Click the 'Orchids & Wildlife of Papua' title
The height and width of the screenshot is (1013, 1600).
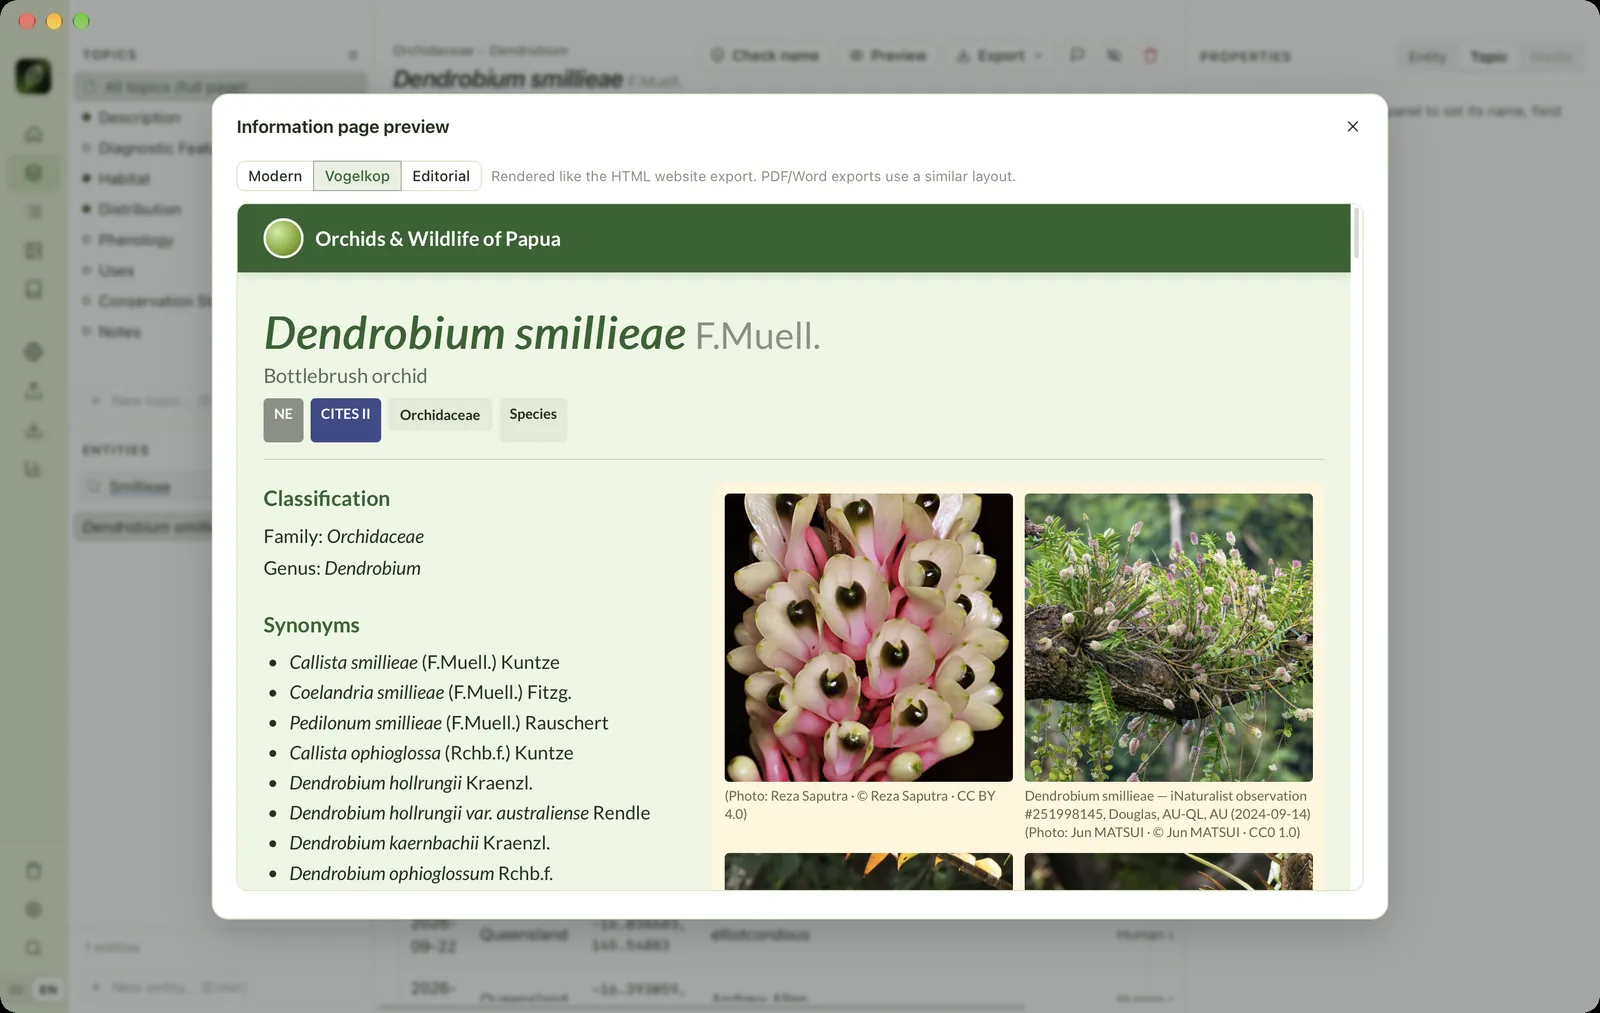click(x=437, y=239)
